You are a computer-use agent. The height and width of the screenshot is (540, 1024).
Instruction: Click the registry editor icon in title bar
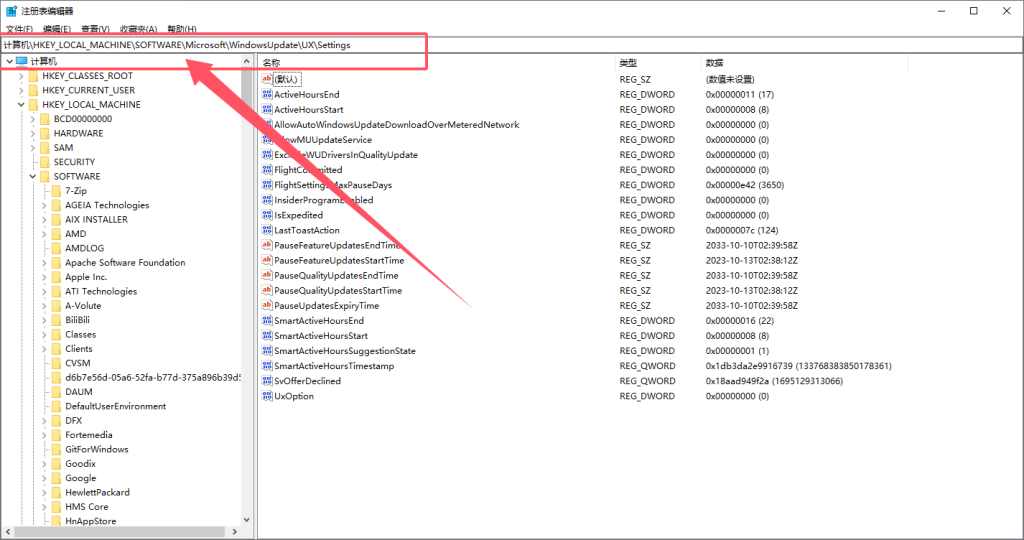(11, 10)
